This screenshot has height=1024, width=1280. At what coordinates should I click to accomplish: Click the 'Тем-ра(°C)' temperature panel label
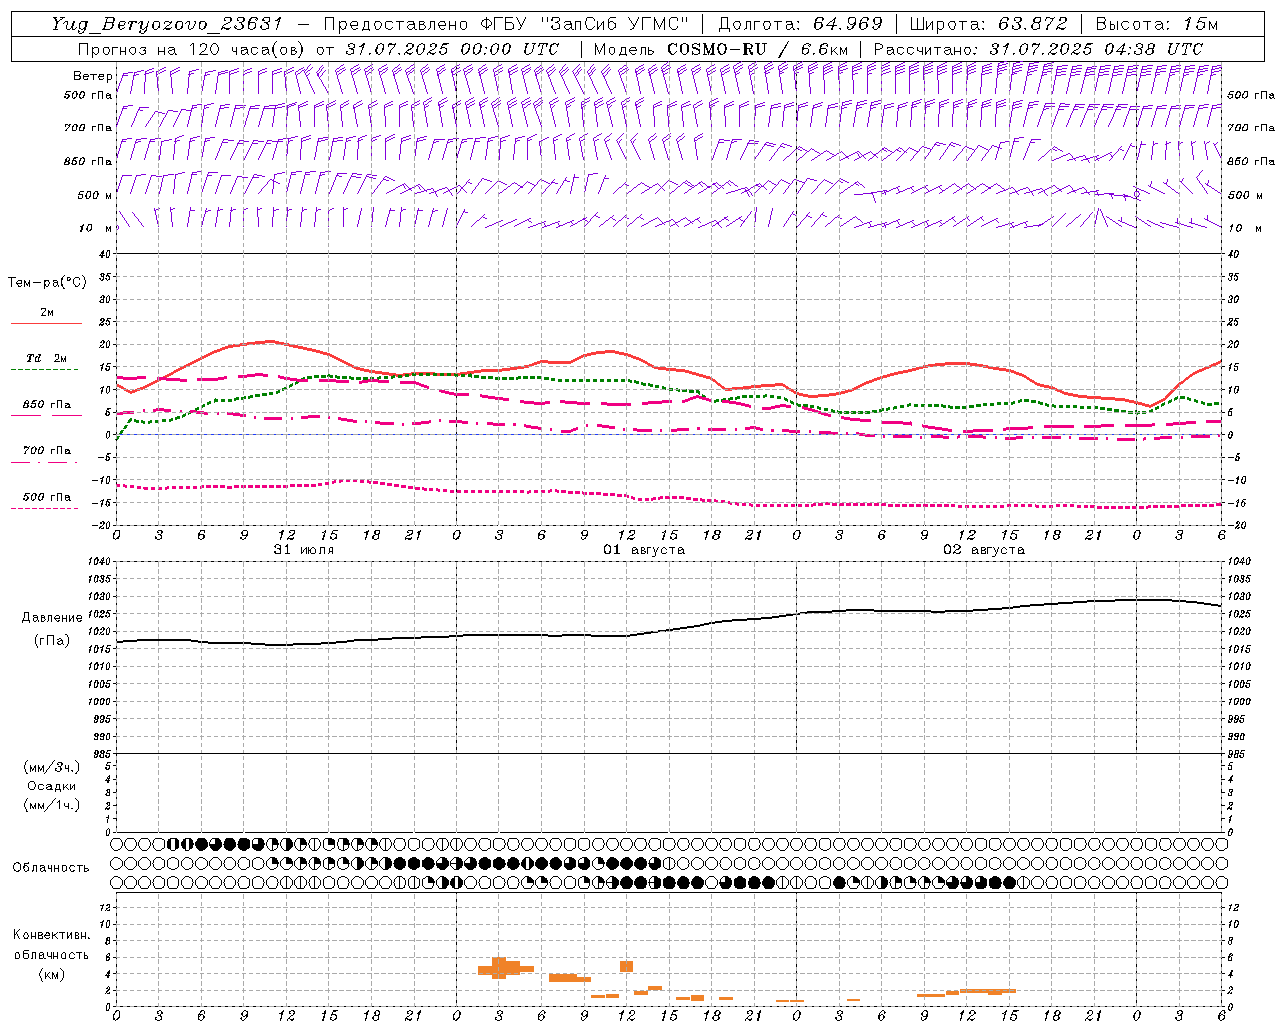coord(47,283)
